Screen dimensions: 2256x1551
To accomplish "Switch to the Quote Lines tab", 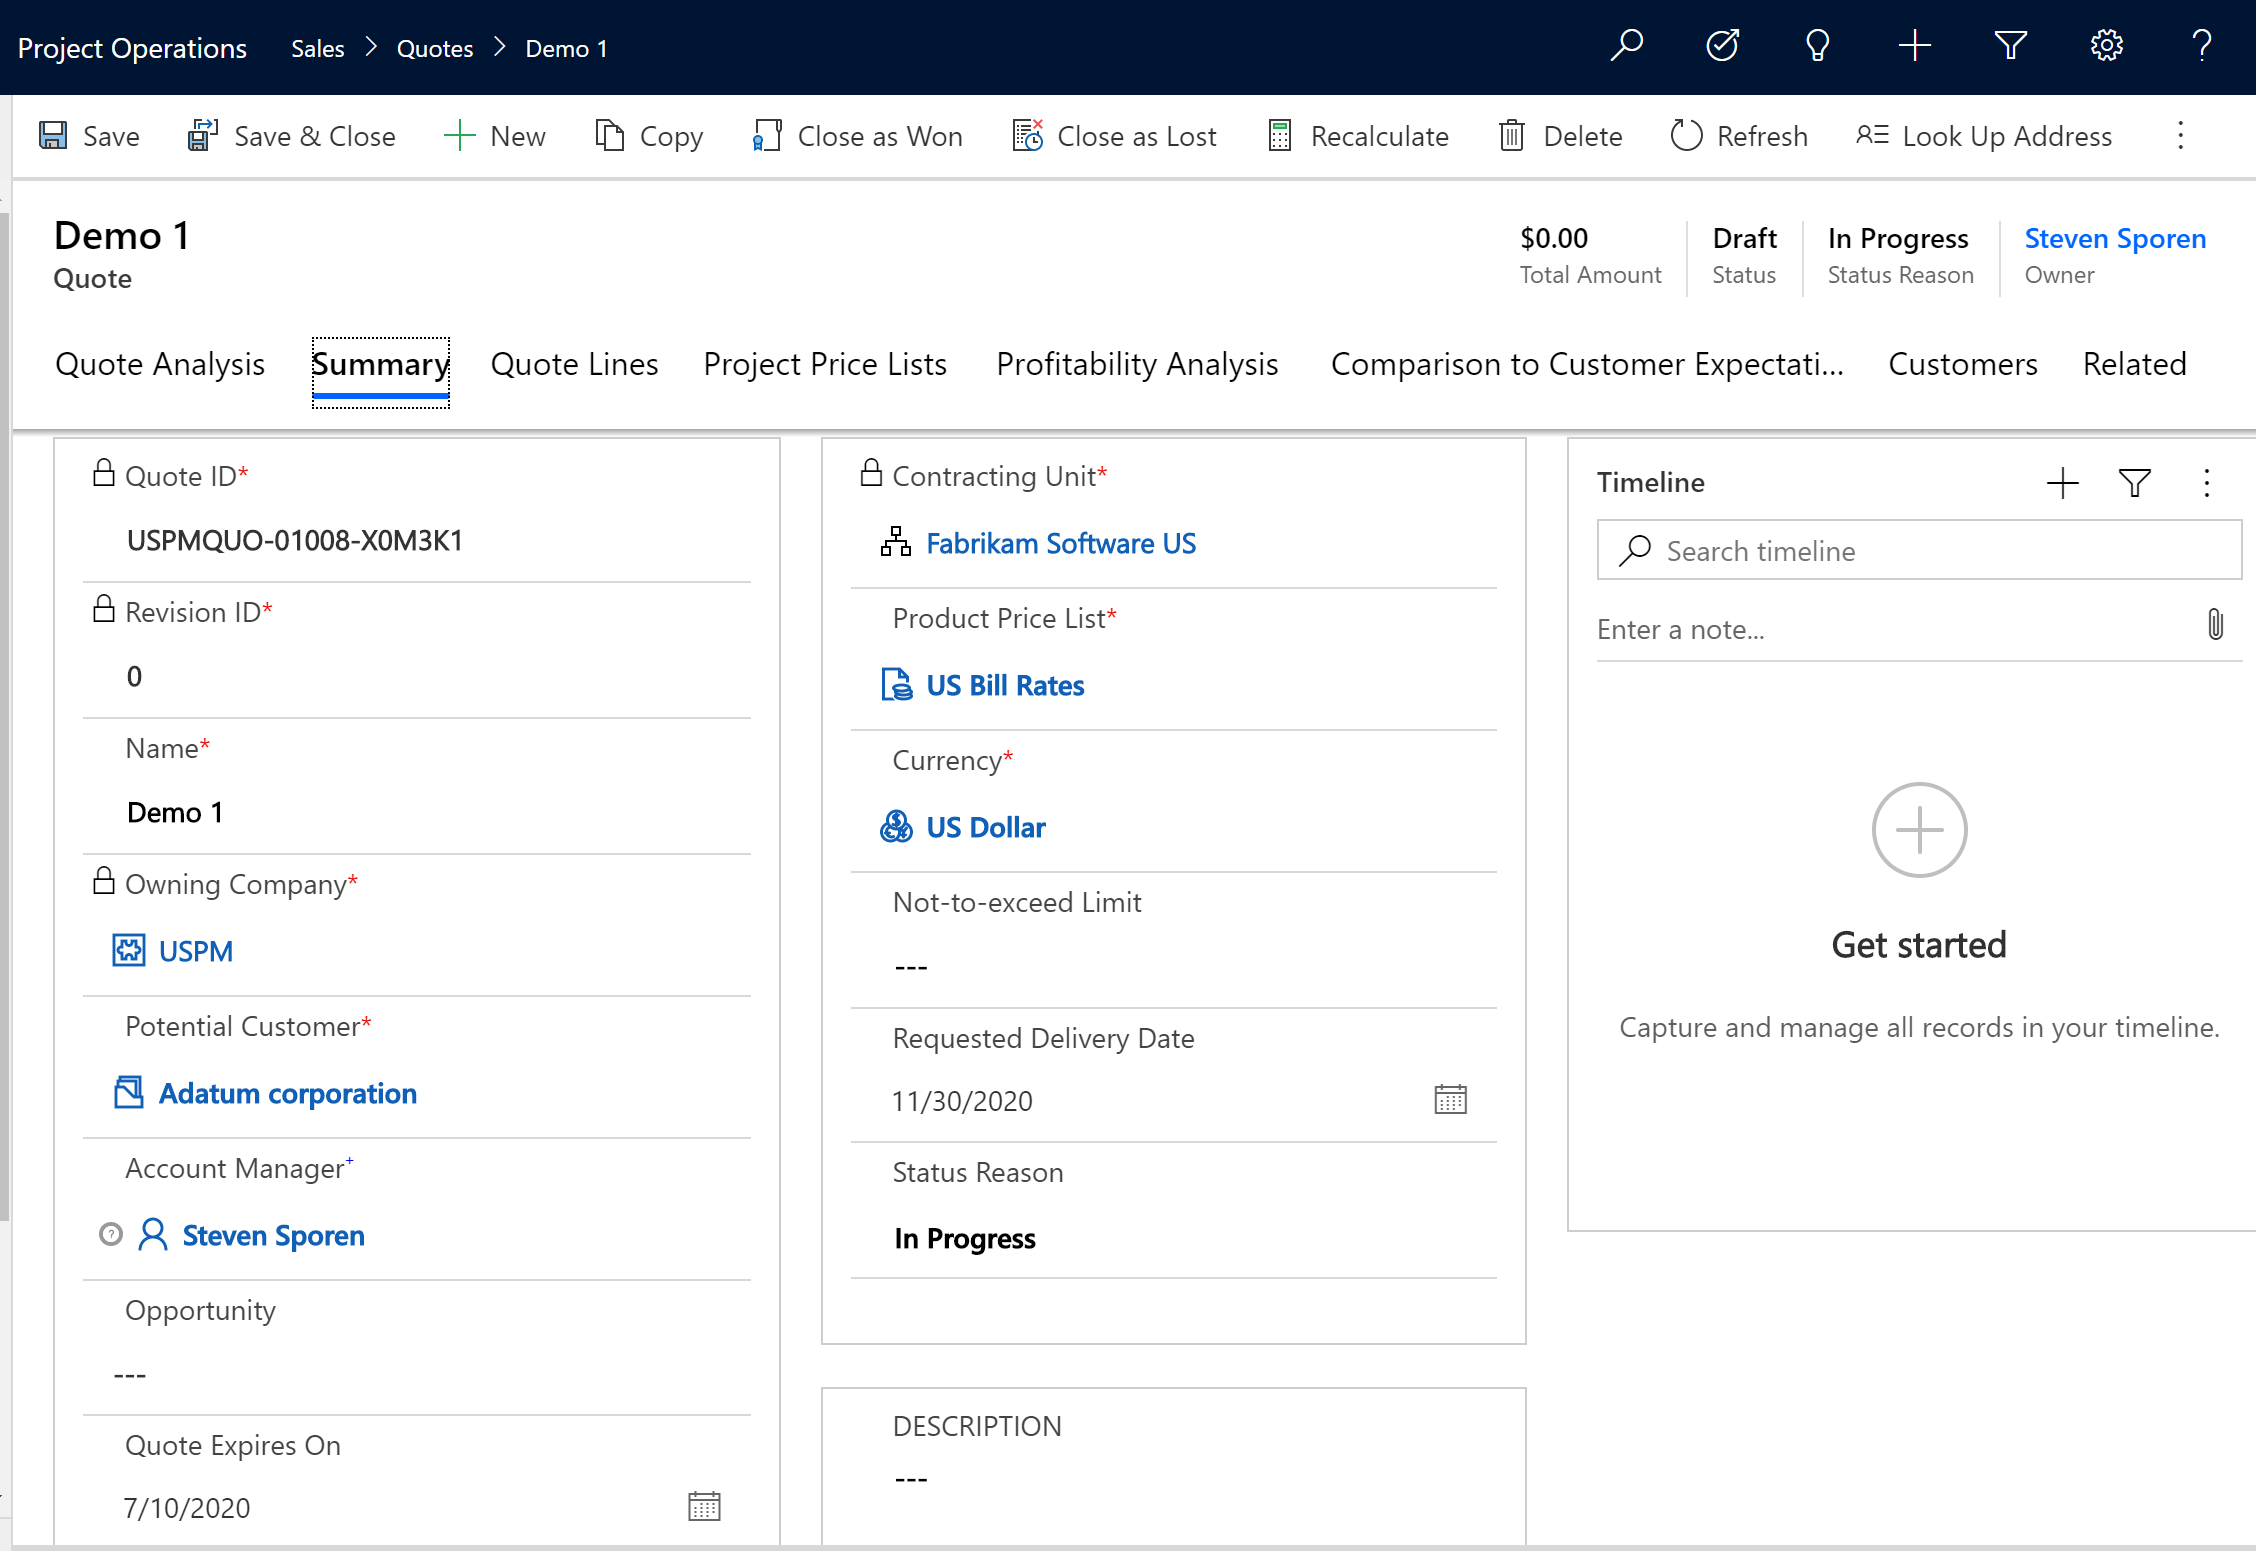I will 573,364.
